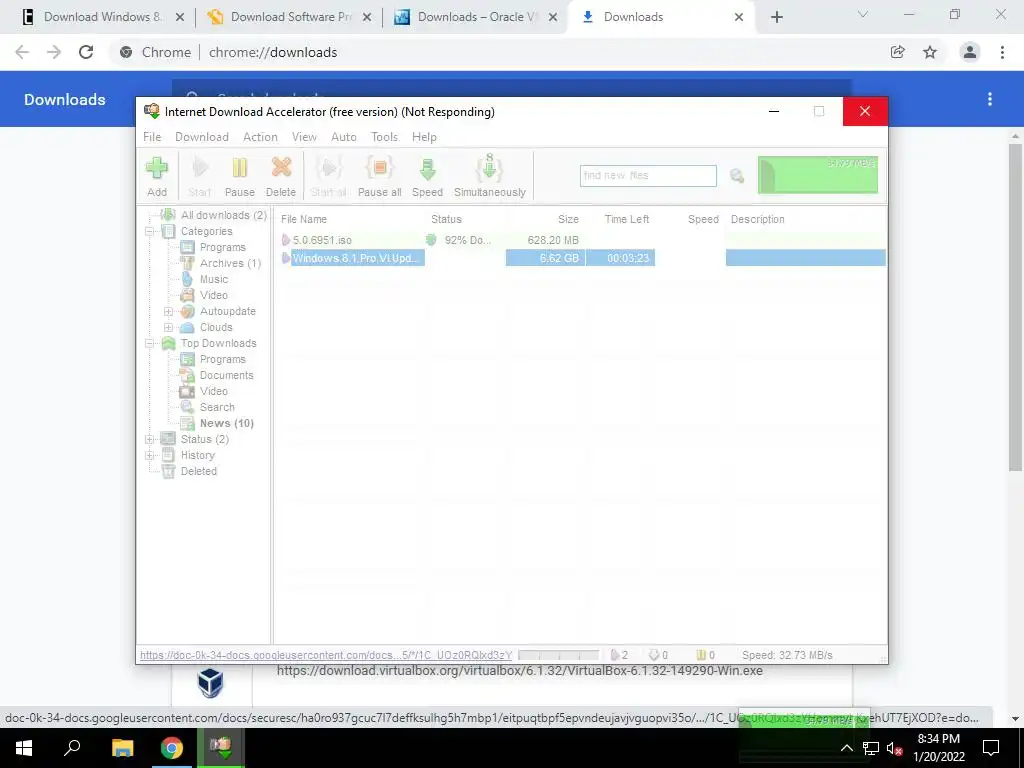Open the Download menu
The image size is (1024, 768).
tap(202, 136)
